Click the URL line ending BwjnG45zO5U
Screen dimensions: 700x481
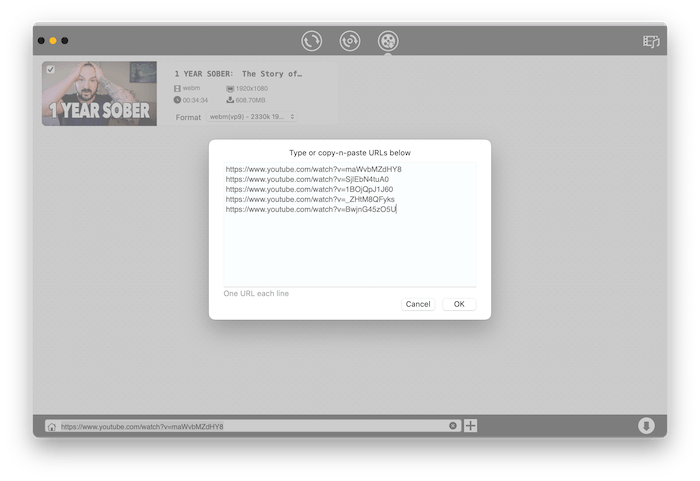tap(311, 210)
